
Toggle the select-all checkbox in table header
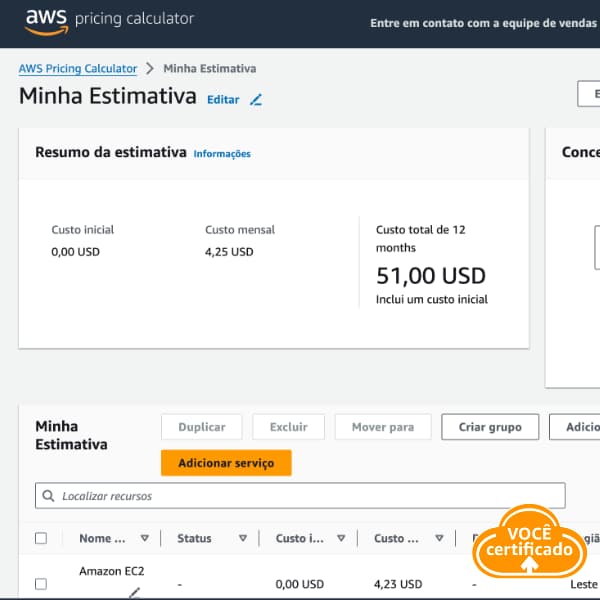coord(41,538)
